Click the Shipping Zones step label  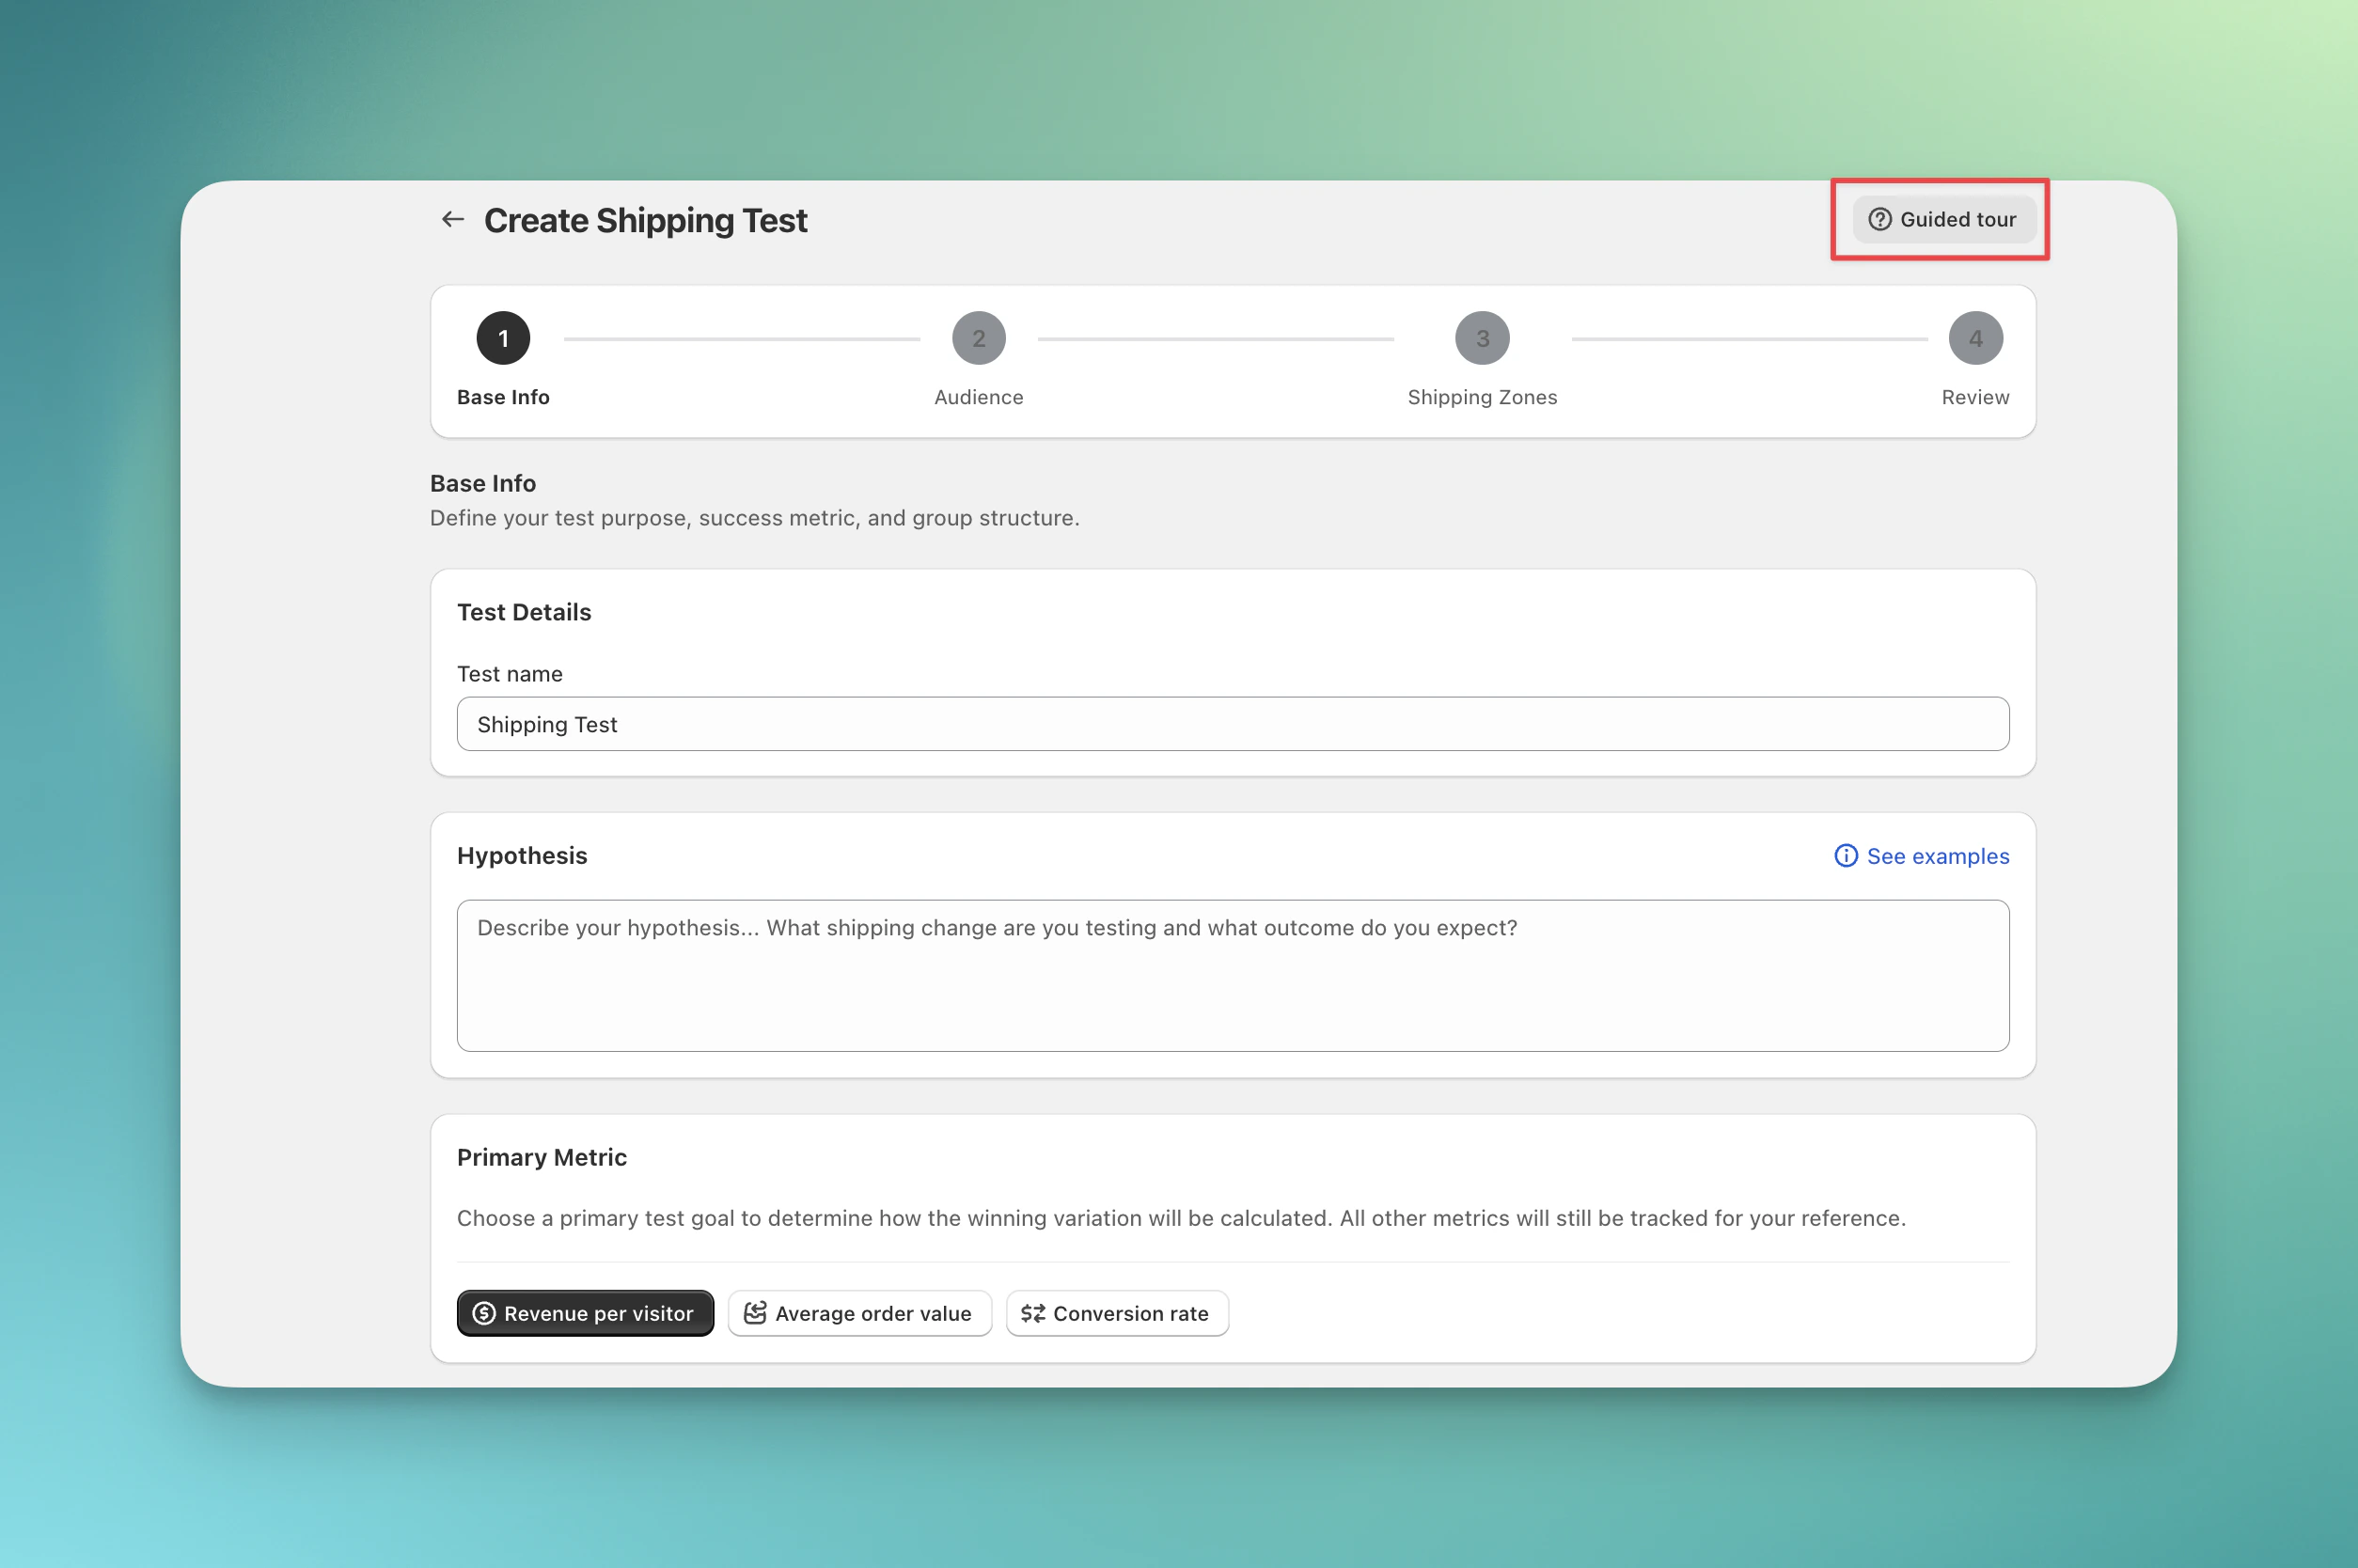[1482, 397]
